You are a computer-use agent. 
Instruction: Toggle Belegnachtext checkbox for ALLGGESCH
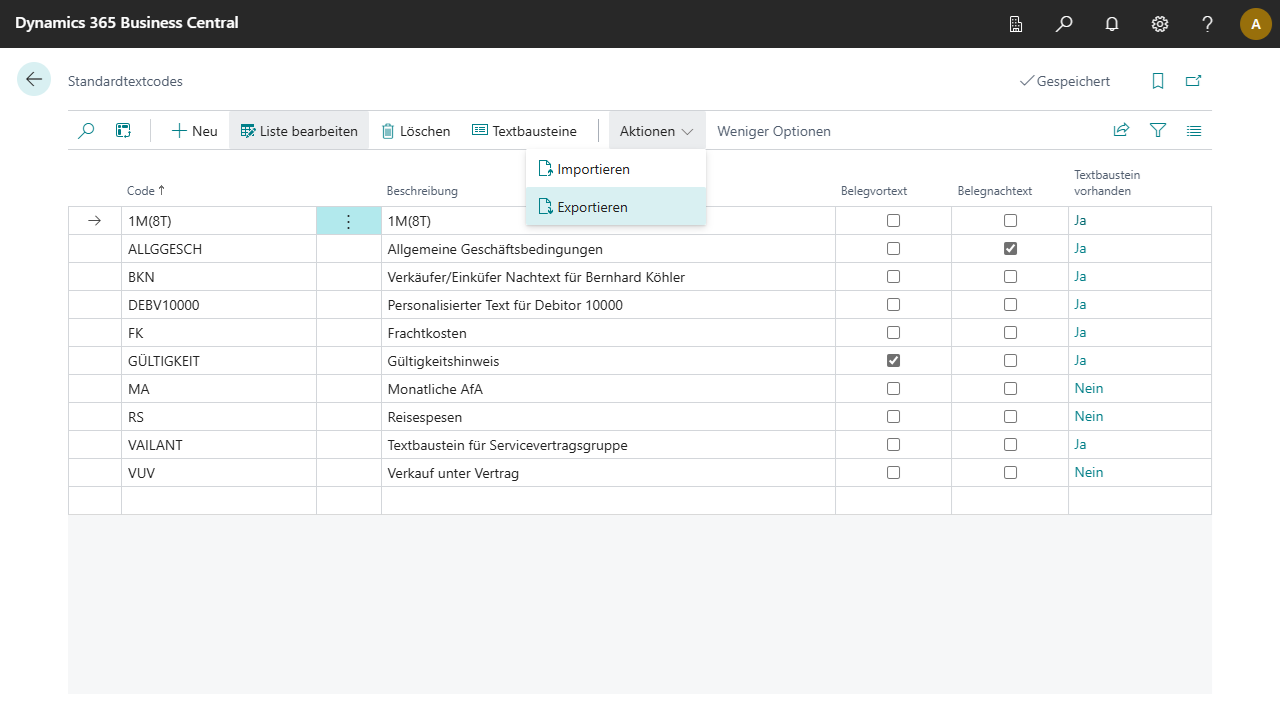click(1010, 248)
